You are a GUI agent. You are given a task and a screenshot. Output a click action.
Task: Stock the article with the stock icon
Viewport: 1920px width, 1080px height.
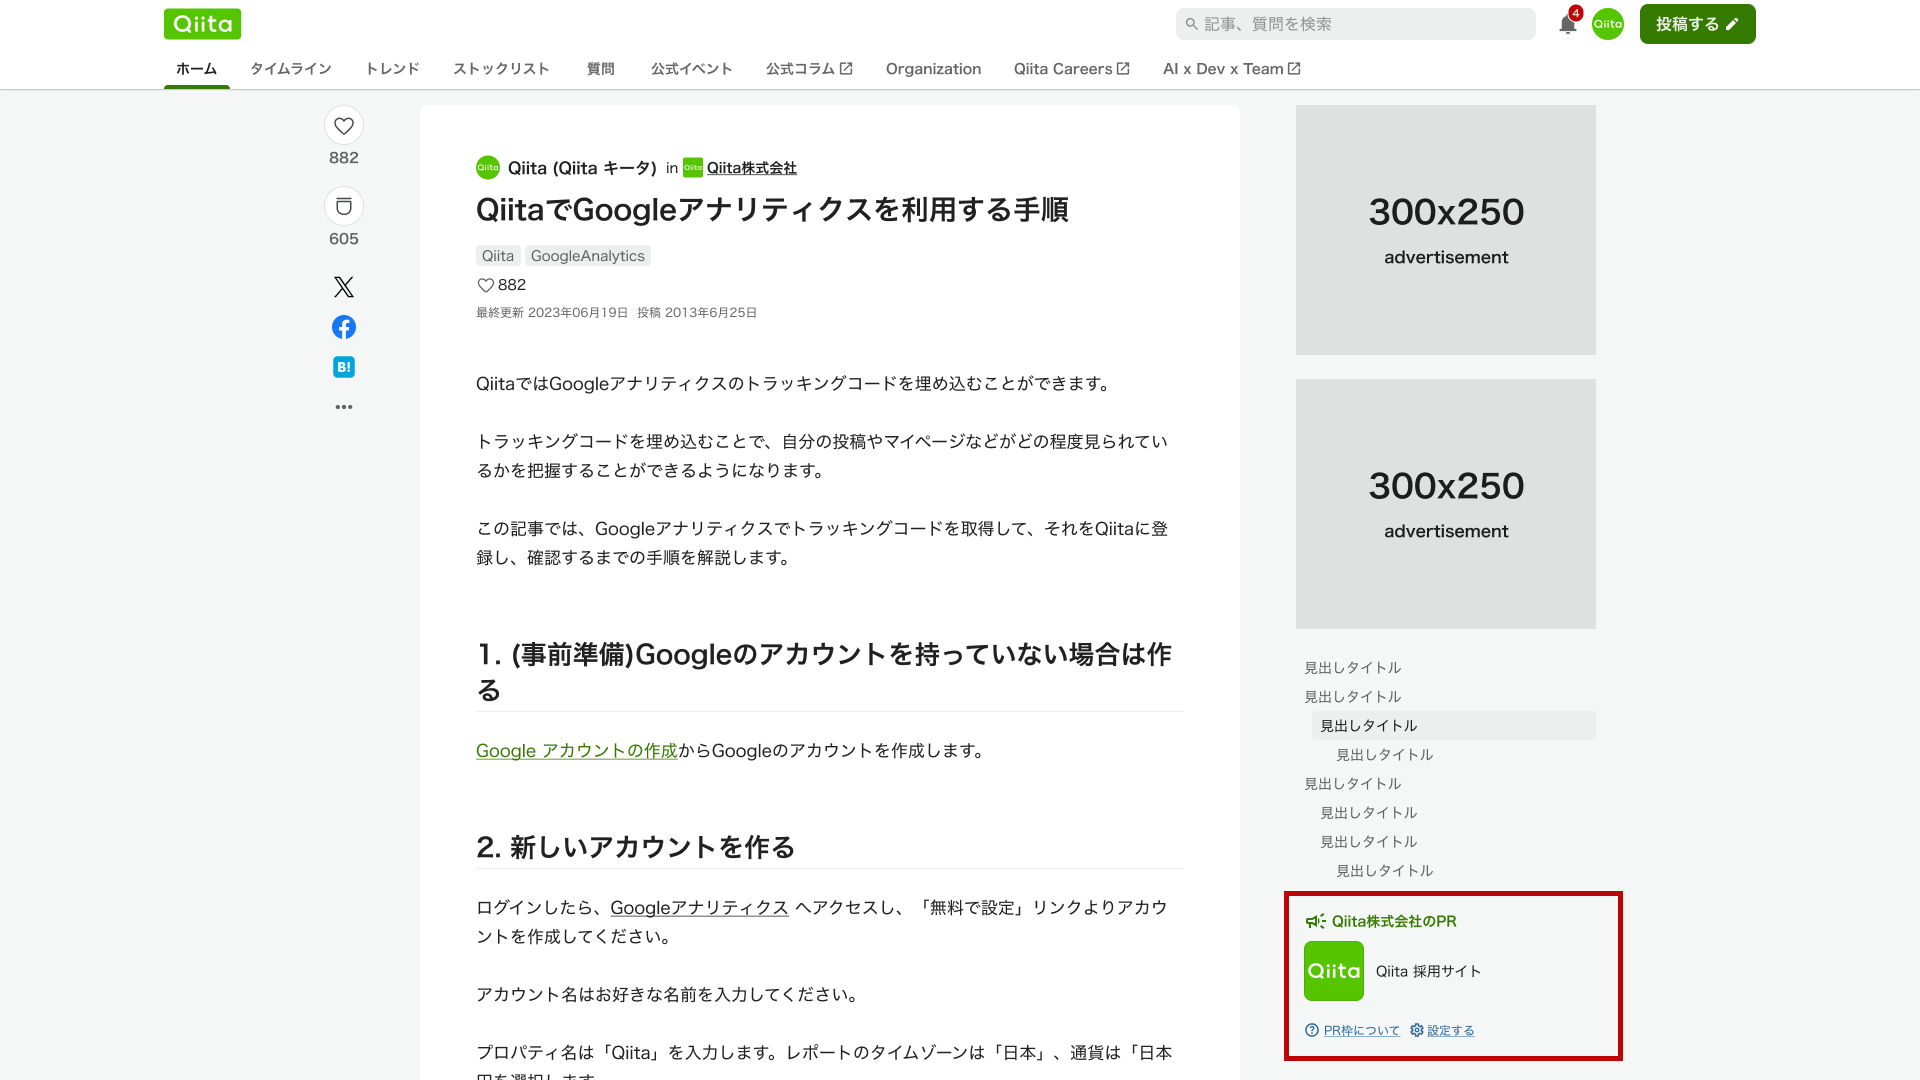pos(344,207)
